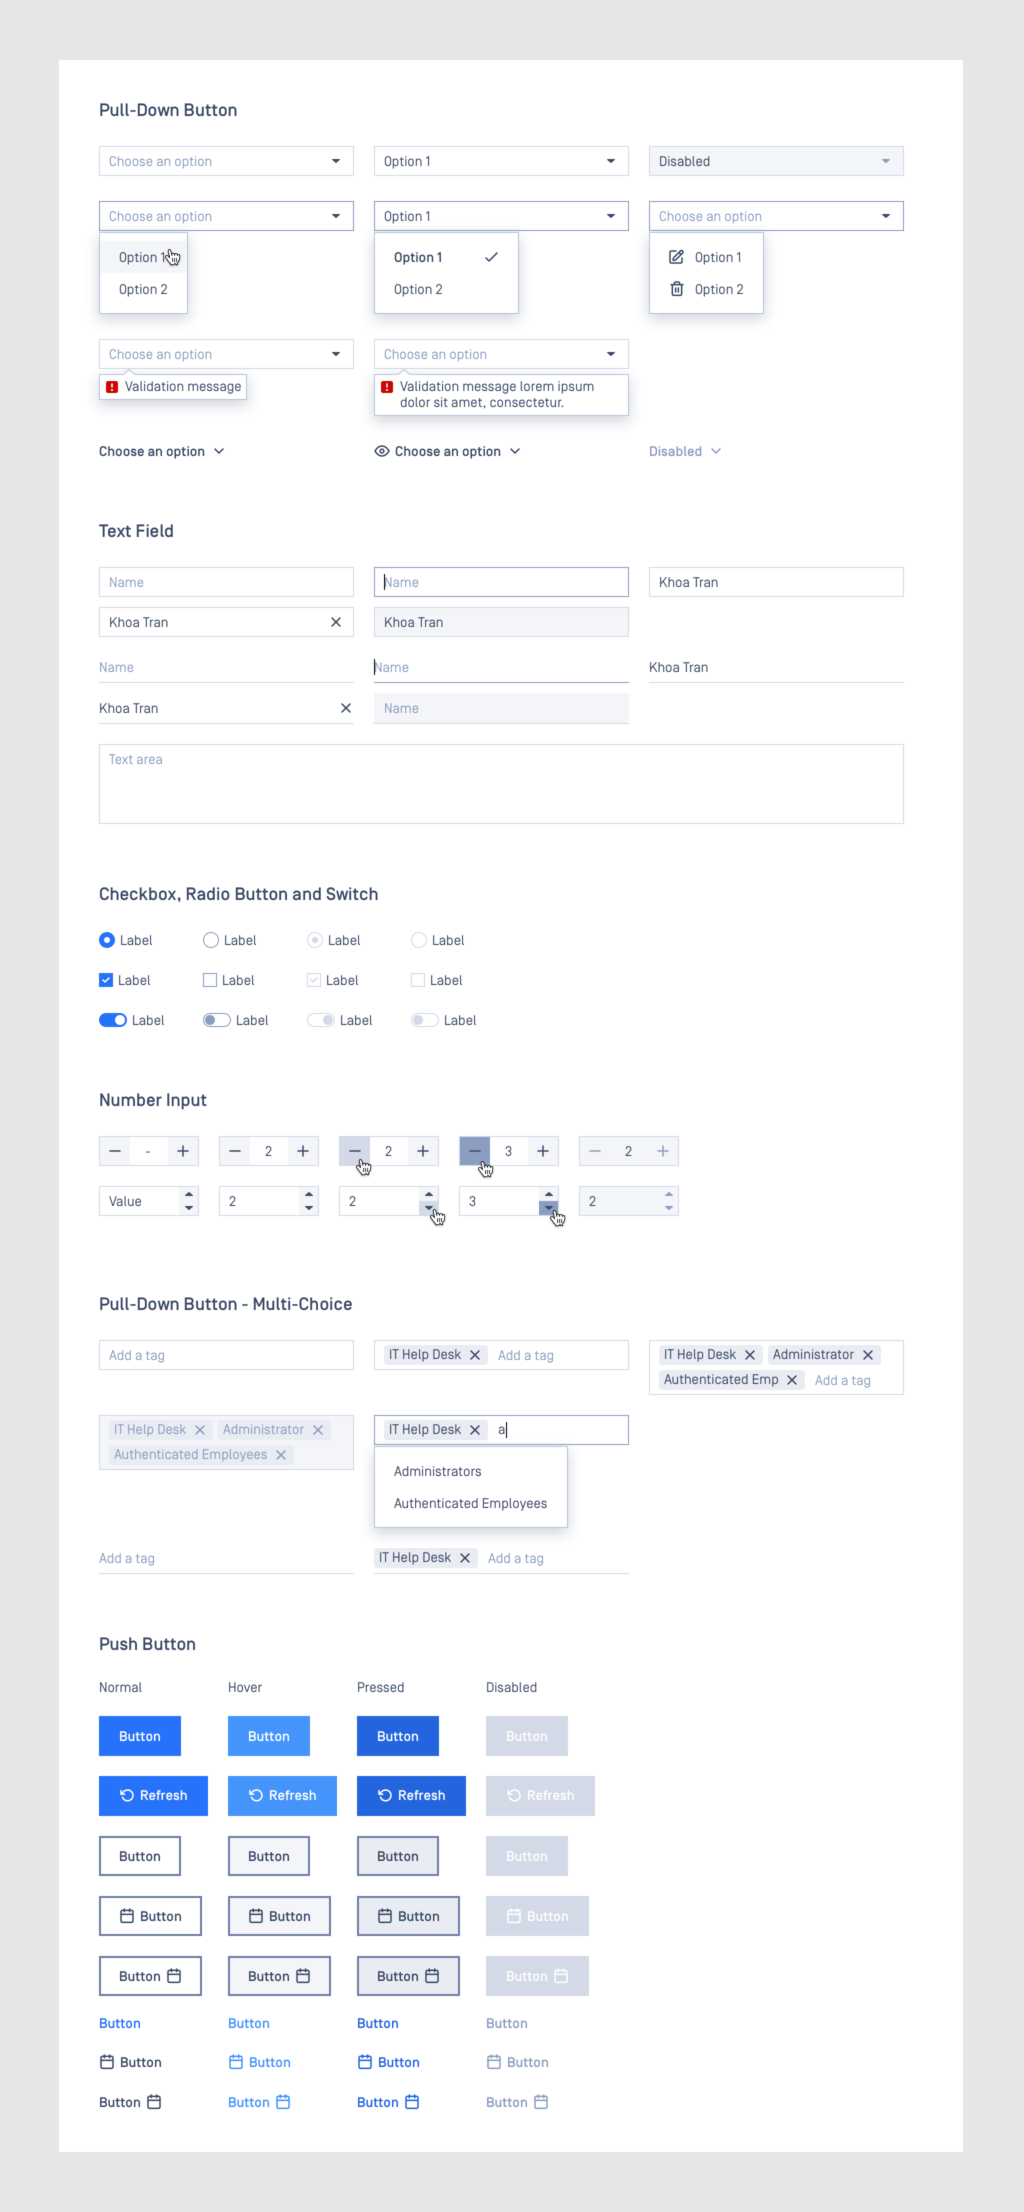Turn off the enabled blue switch

coord(113,1020)
